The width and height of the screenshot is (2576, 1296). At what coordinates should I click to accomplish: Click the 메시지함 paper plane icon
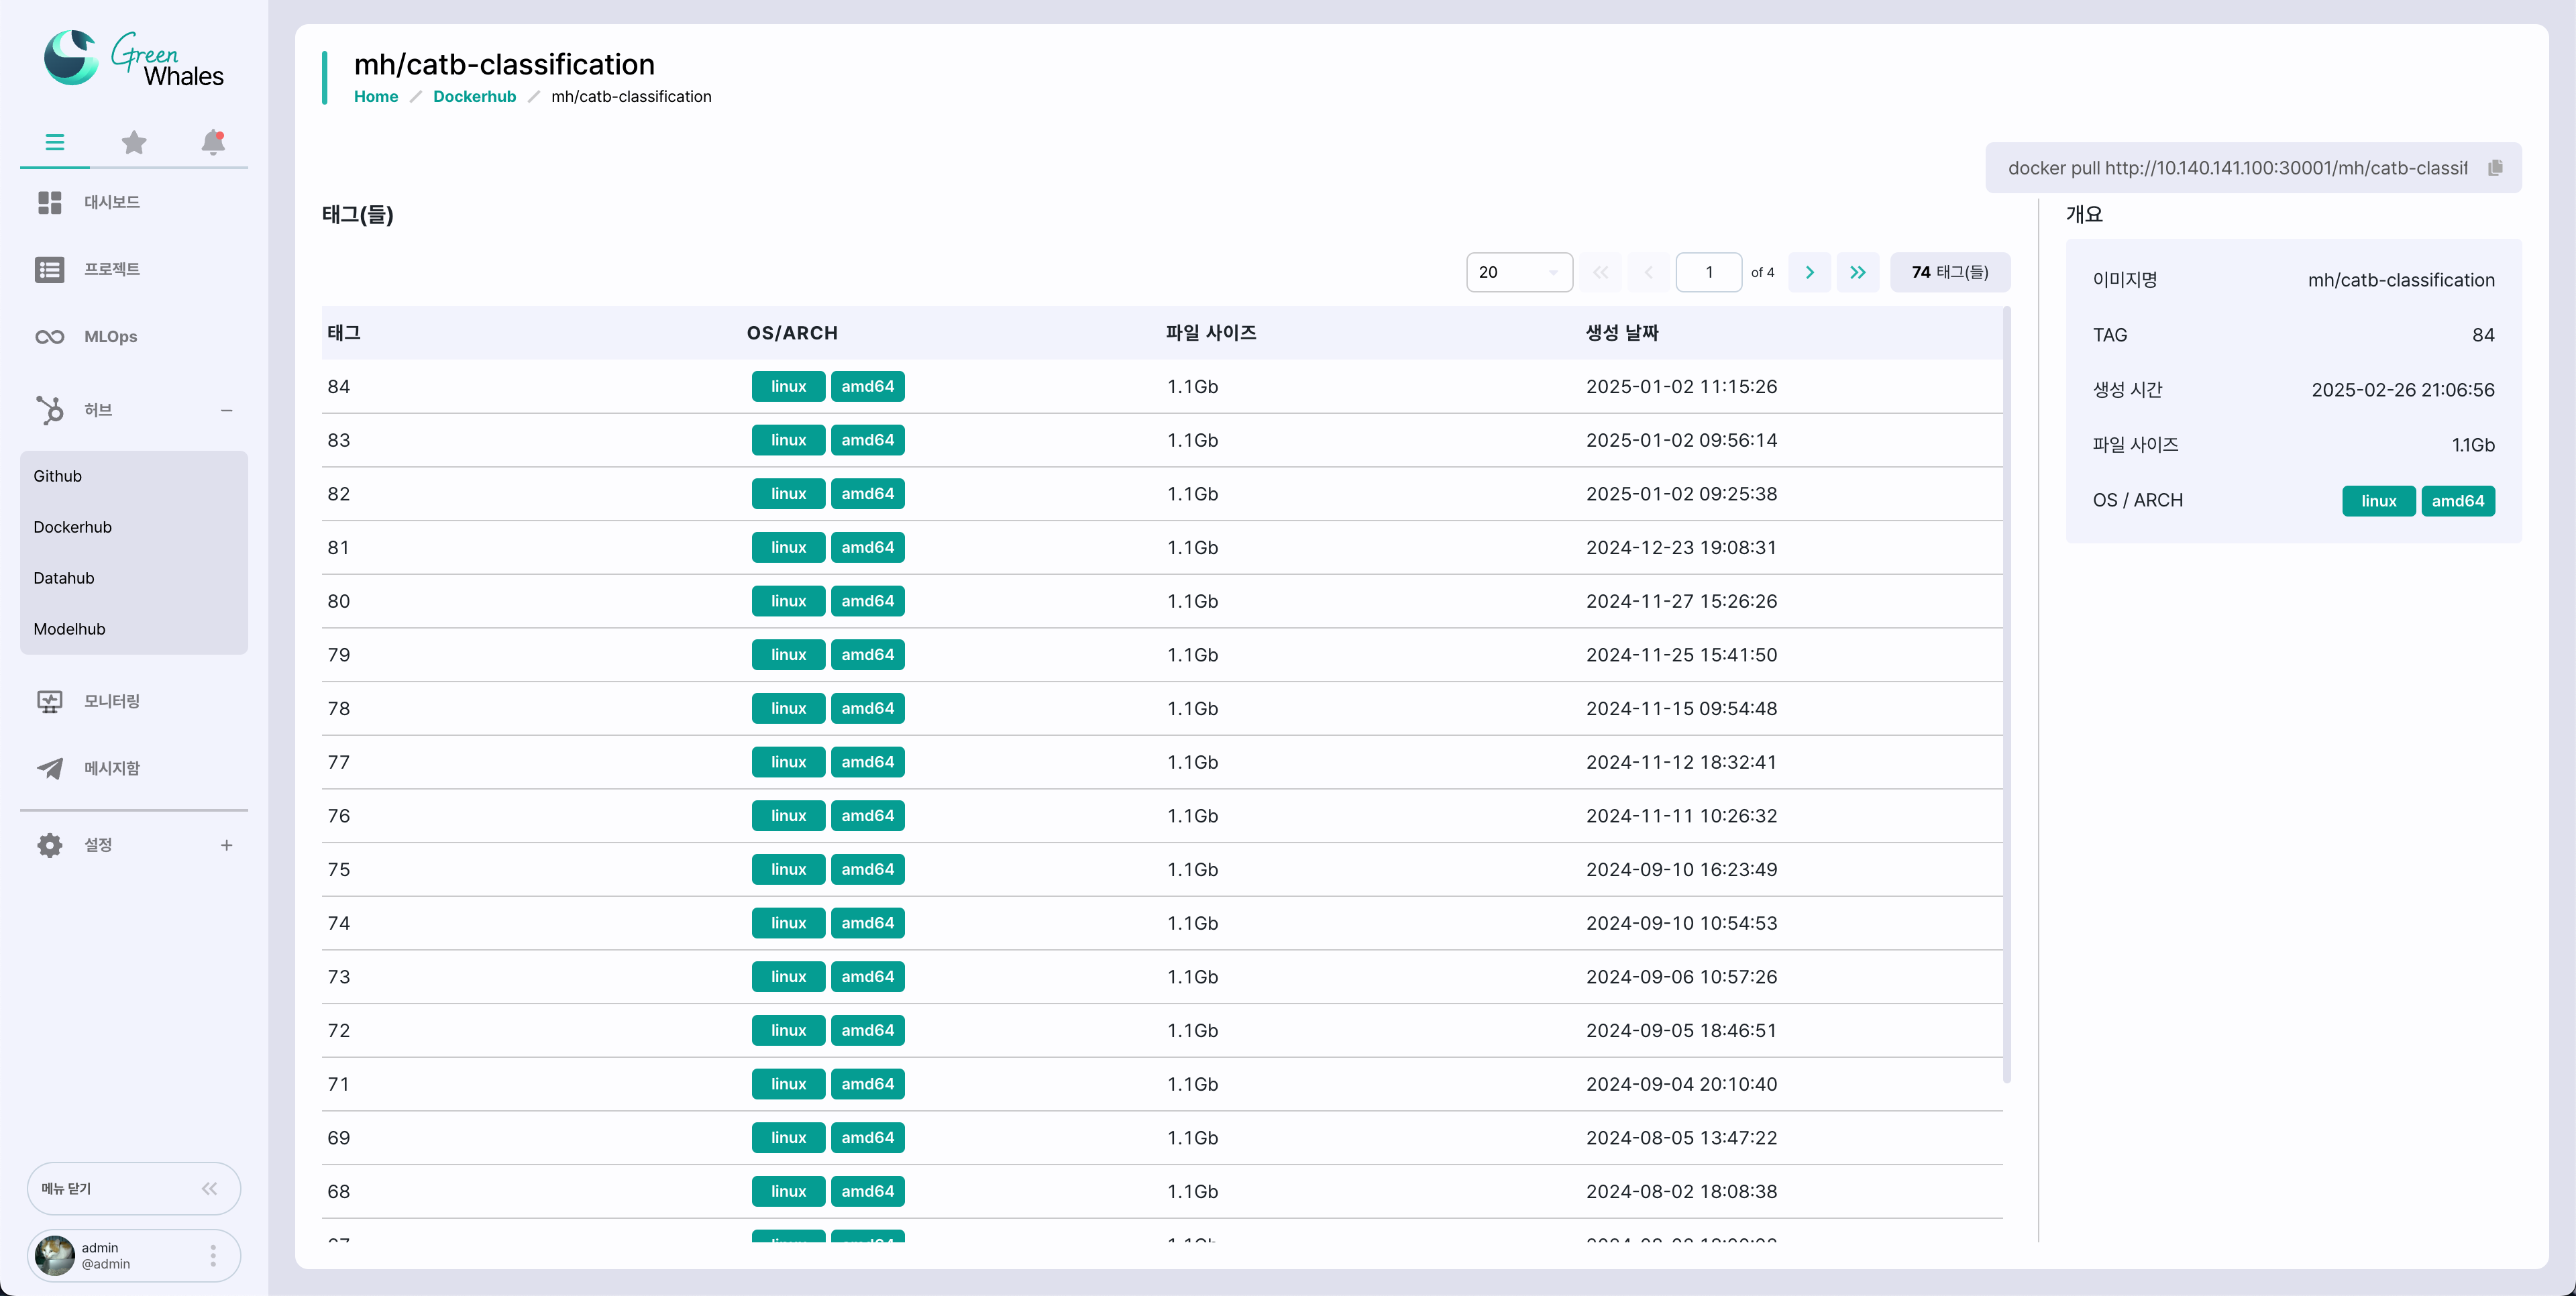click(50, 768)
